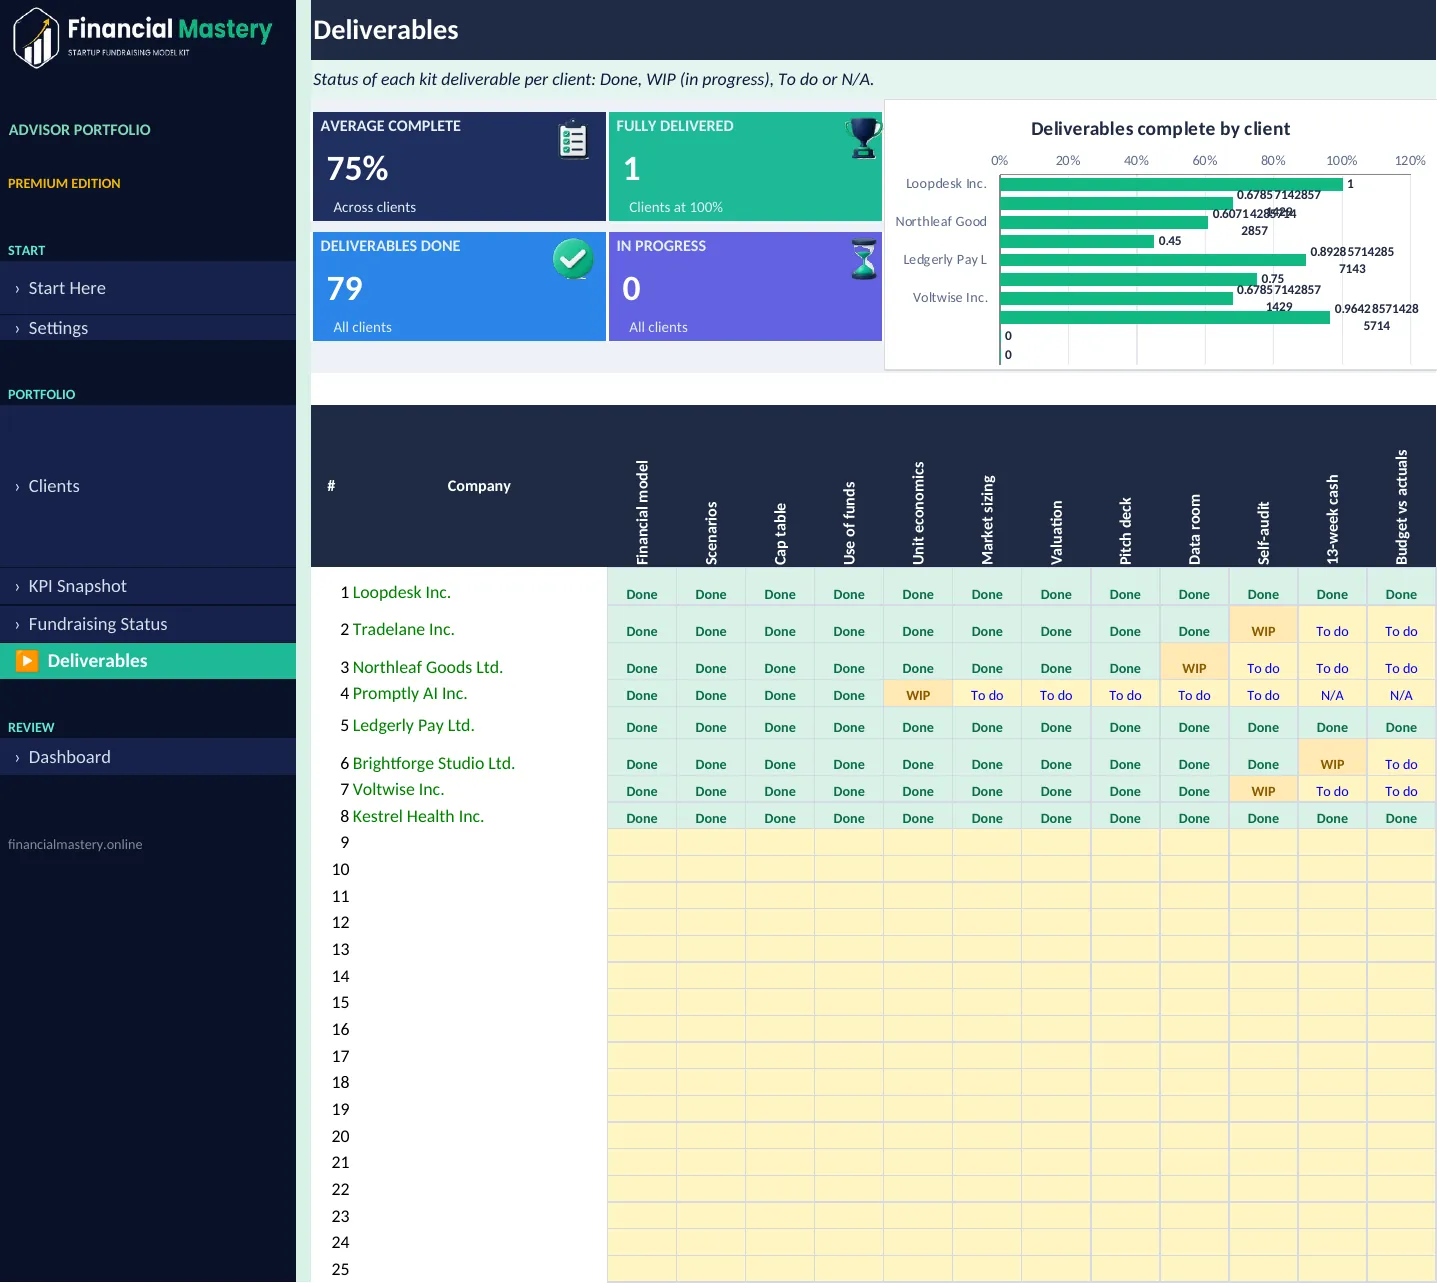The height and width of the screenshot is (1283, 1437).
Task: Open the Fundraising Status sheet
Action: pyautogui.click(x=148, y=624)
